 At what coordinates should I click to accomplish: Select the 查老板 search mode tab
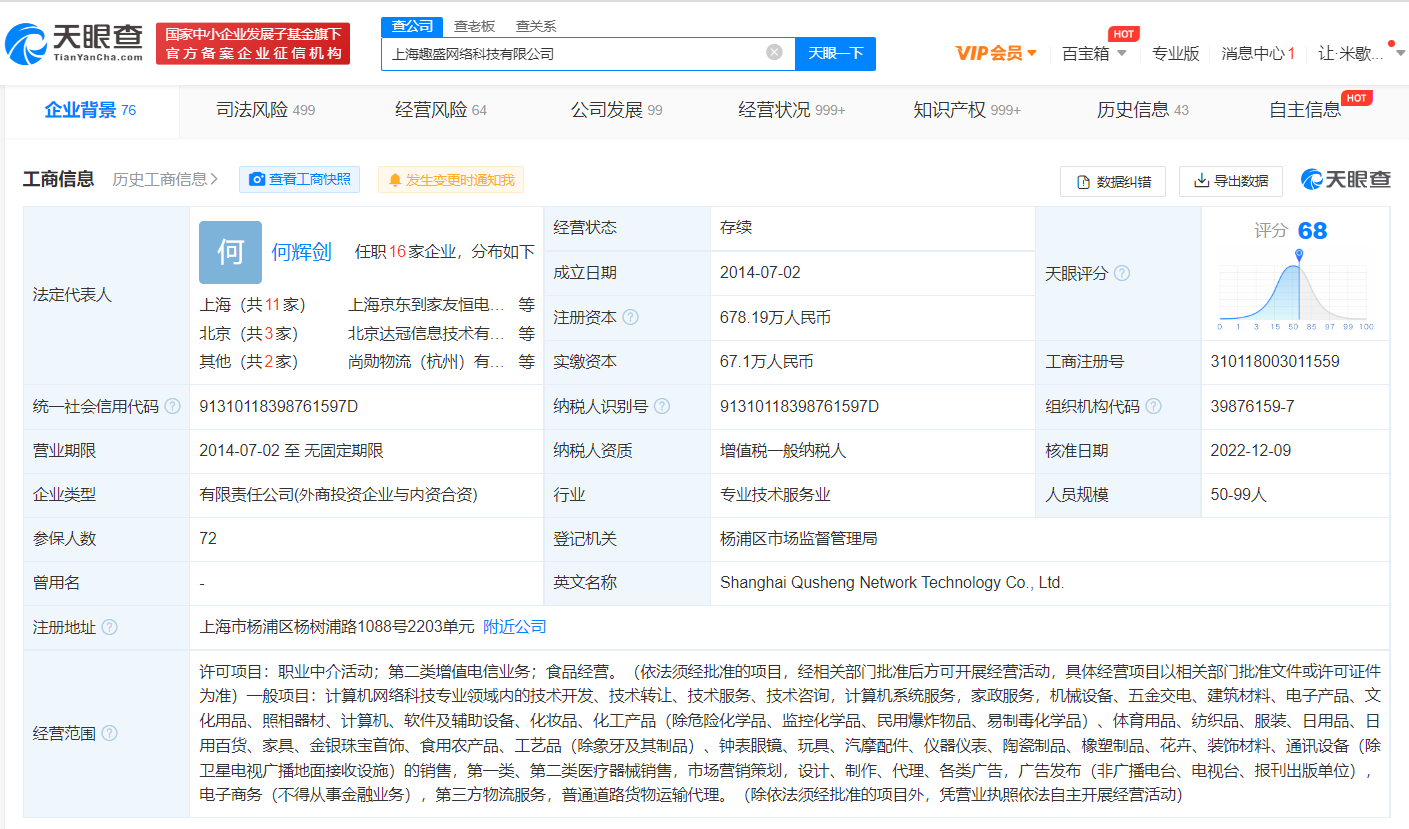[x=474, y=26]
